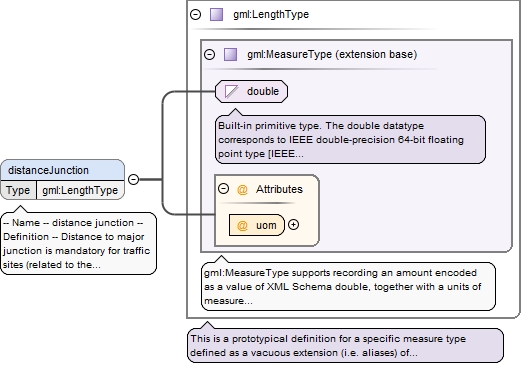Expand the uom attribute details
522x366 pixels.
point(293,225)
